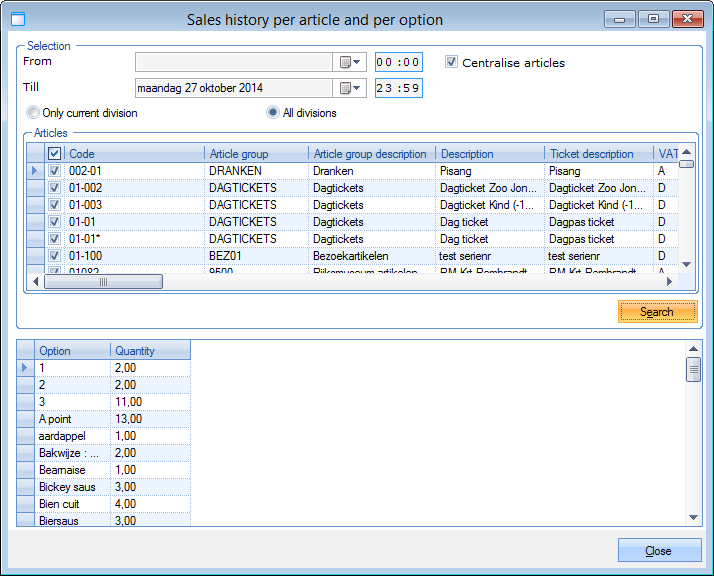Toggle the Centralise articles checkbox
Viewport: 714px width, 576px height.
[452, 62]
